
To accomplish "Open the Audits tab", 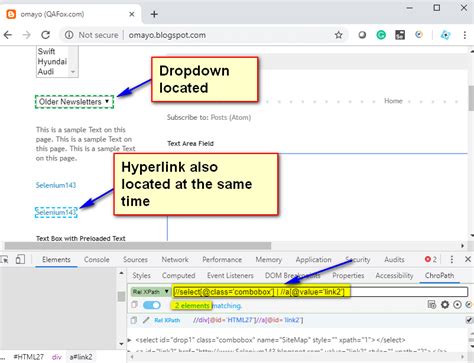I will click(x=394, y=259).
